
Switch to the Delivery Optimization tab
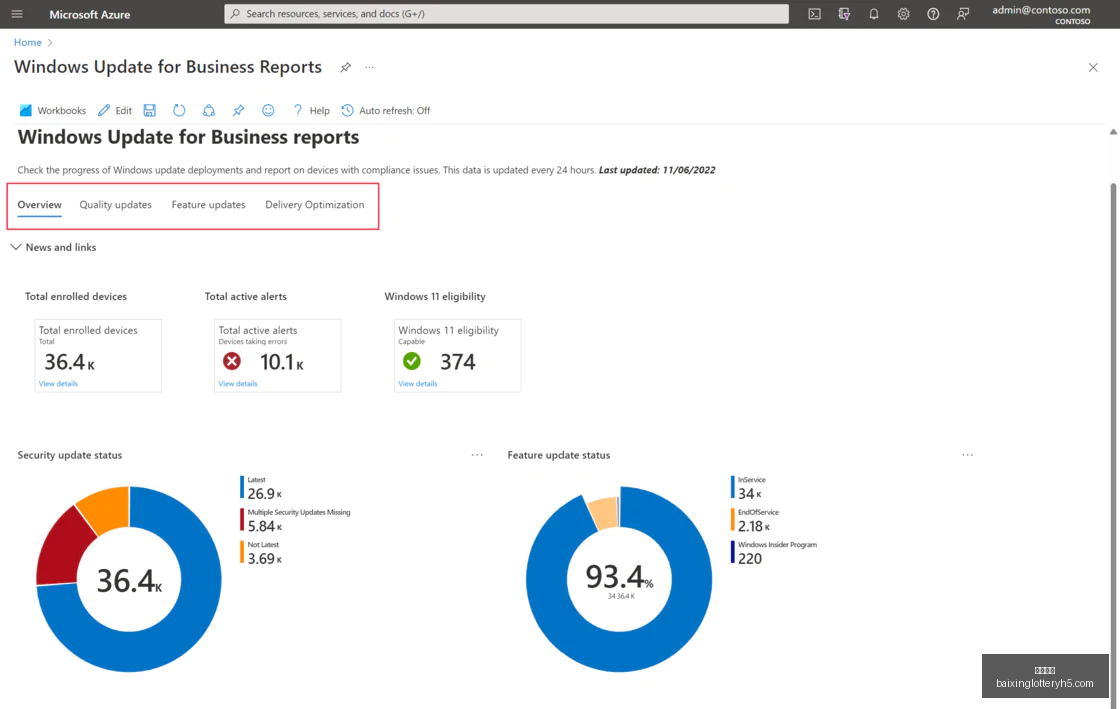pos(315,204)
